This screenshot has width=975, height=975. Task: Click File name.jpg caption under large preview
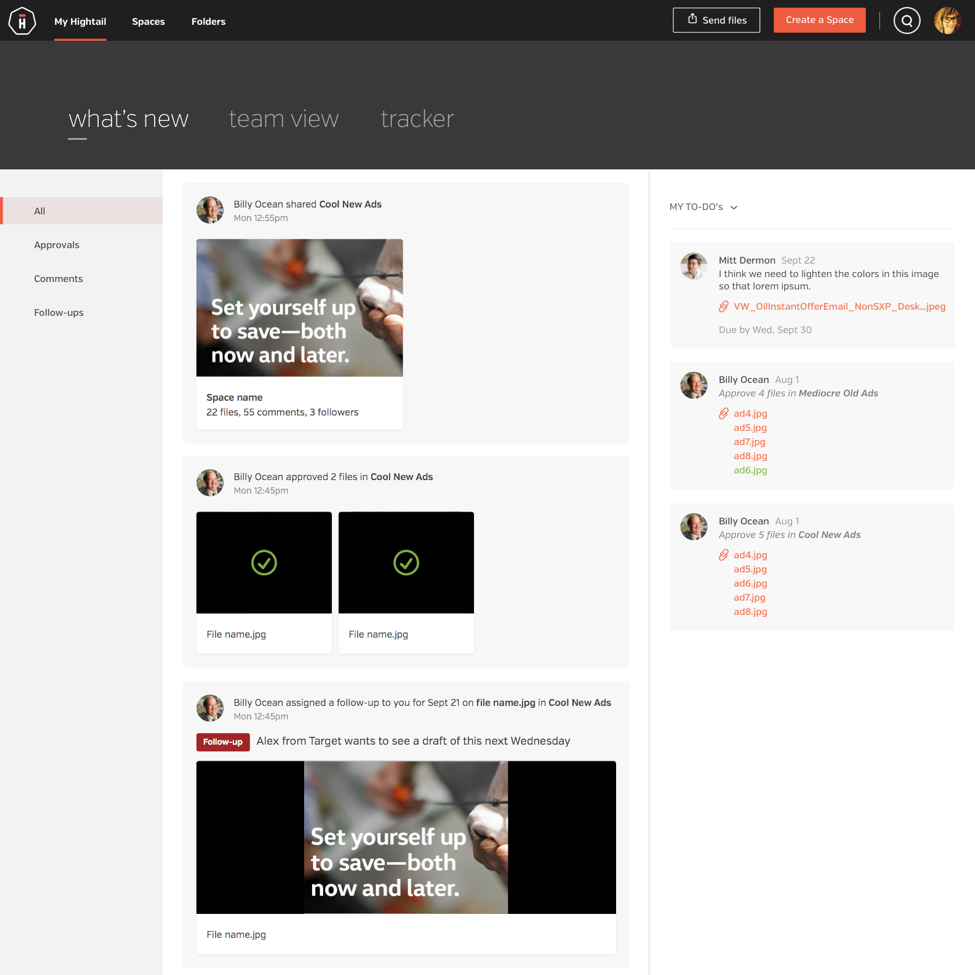point(236,935)
